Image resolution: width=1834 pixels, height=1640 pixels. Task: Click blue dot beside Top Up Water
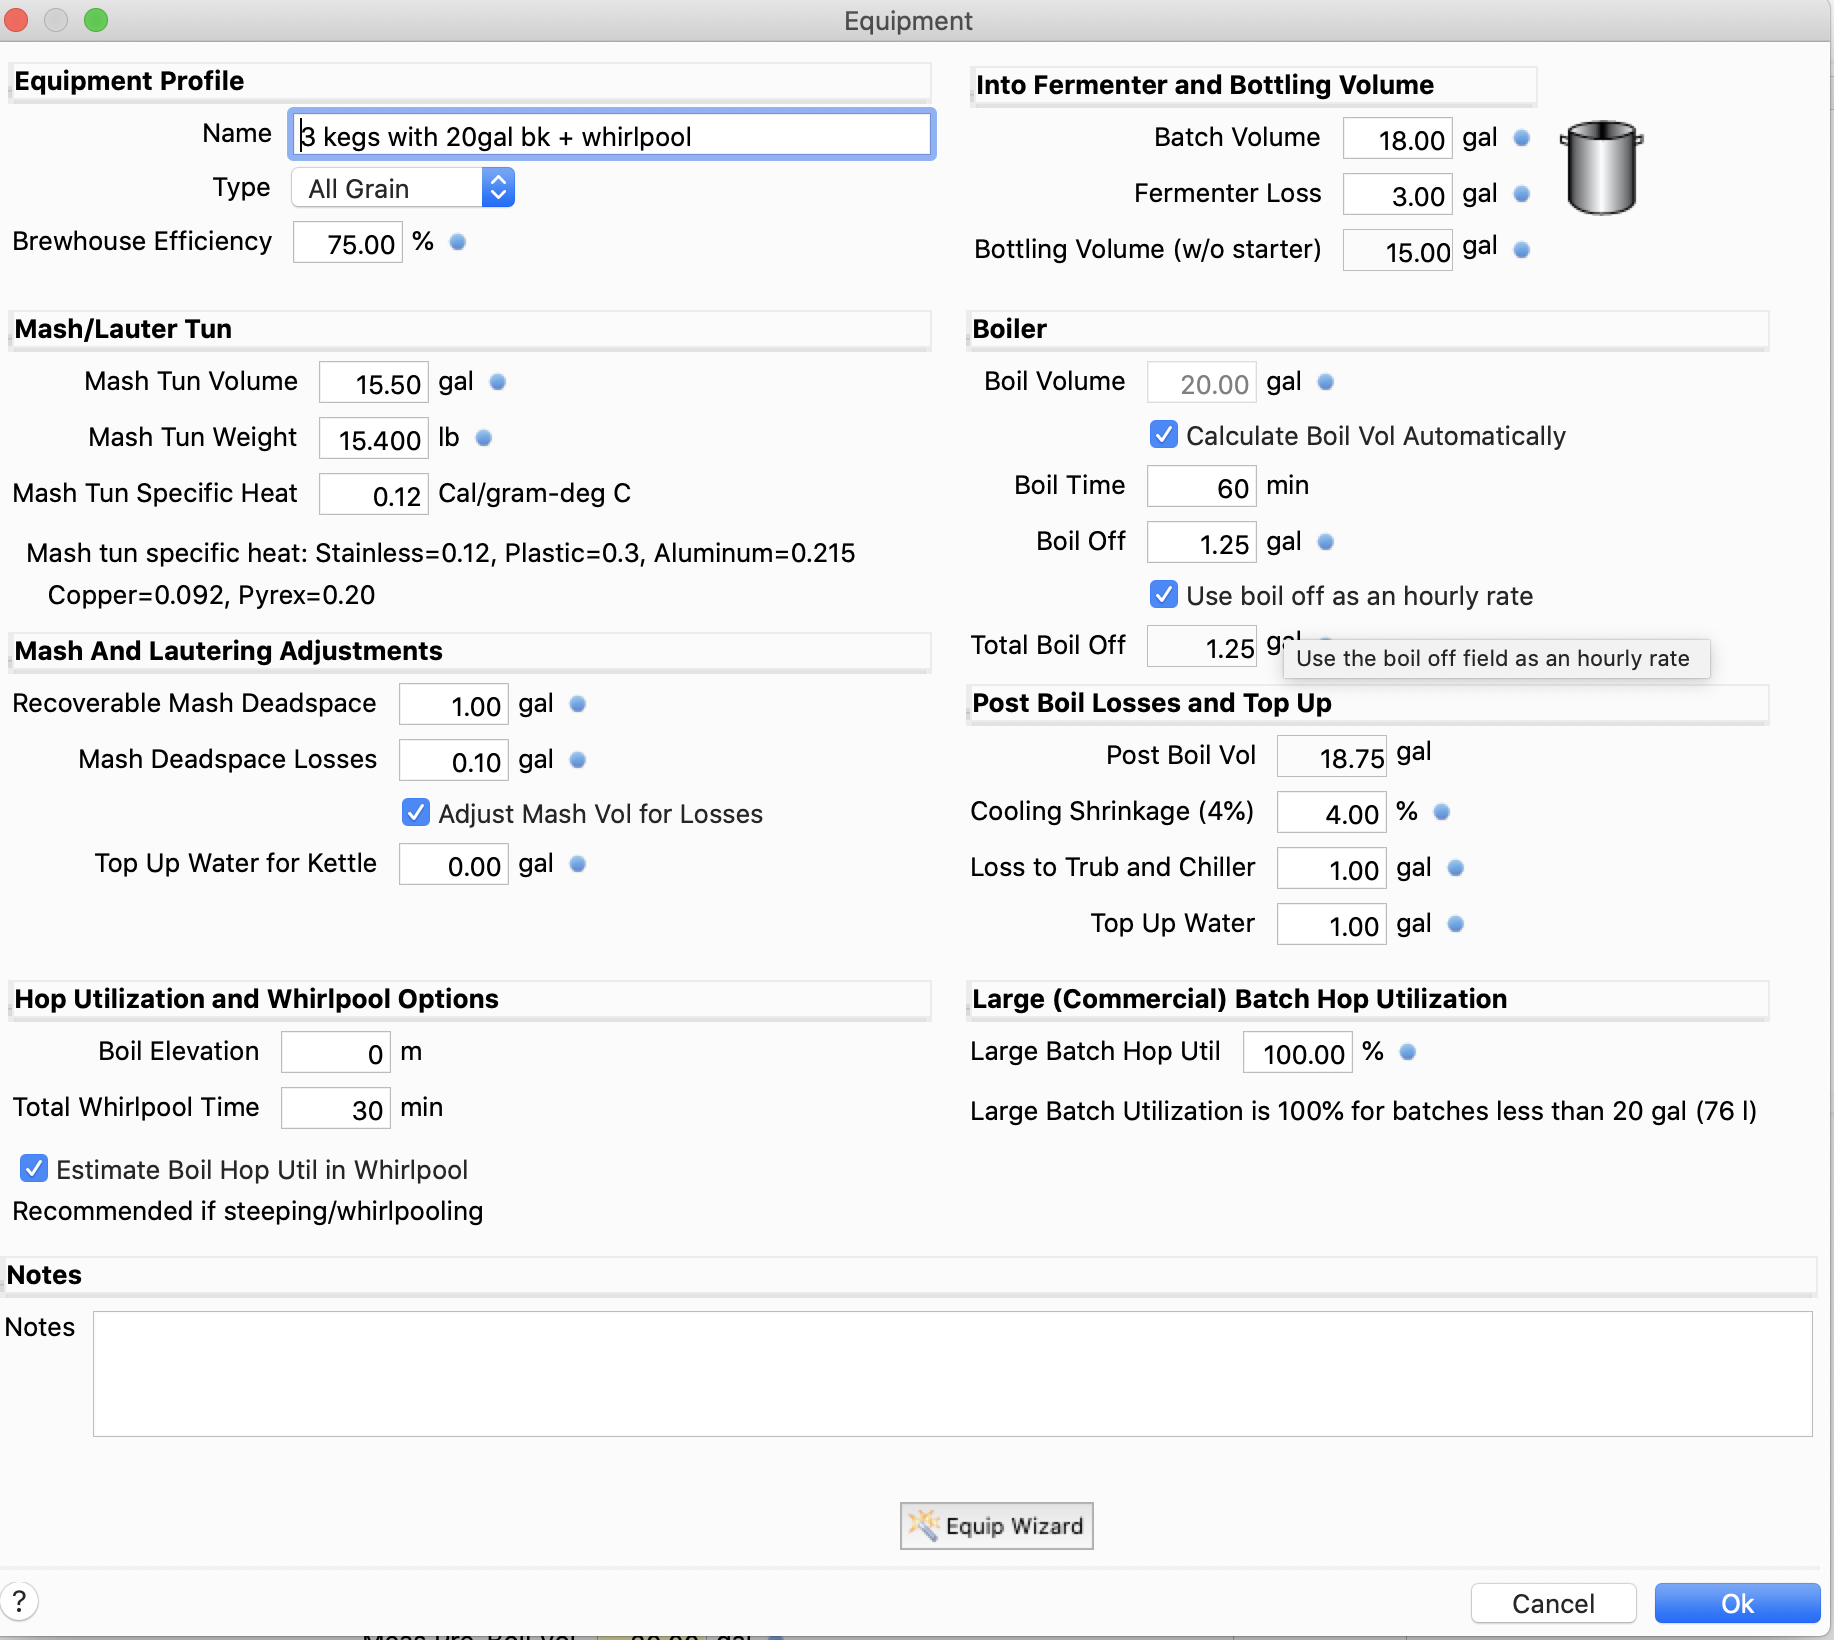pos(1456,924)
